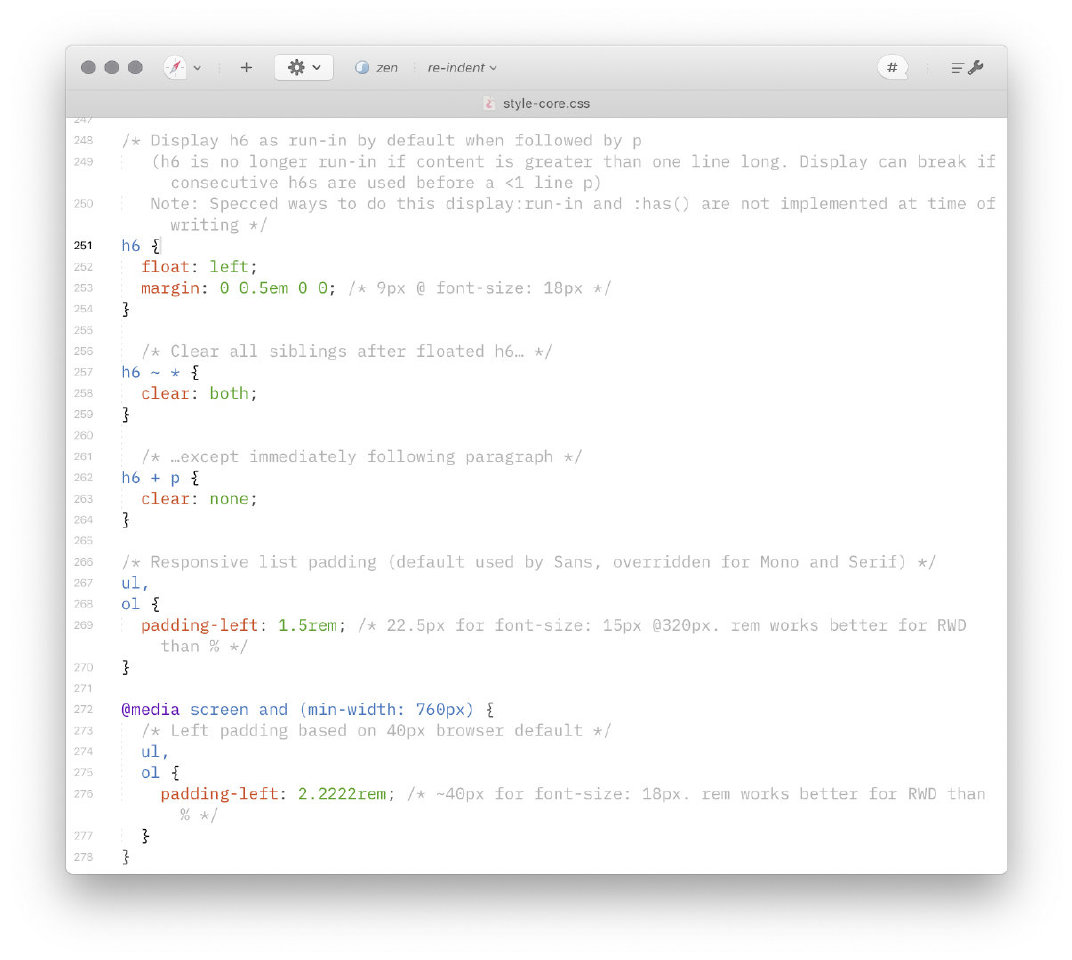1072x960 pixels.
Task: Click the plus button in the toolbar
Action: pos(246,68)
